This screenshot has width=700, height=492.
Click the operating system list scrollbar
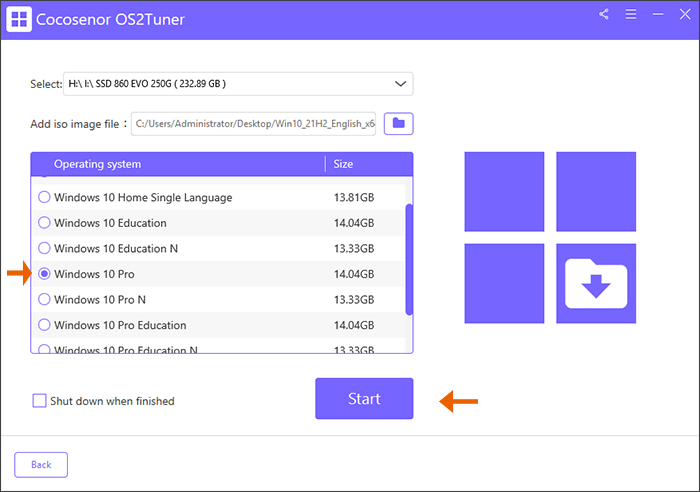(409, 259)
